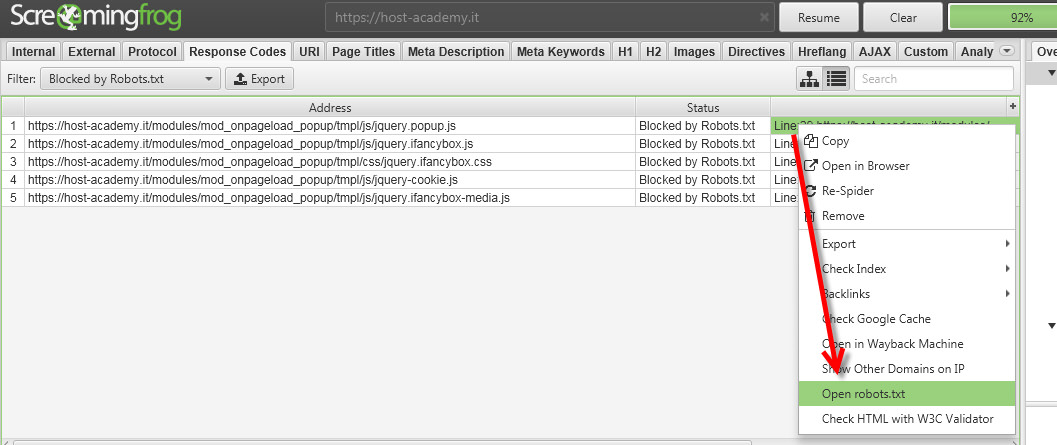Switch to Meta Description tab
This screenshot has height=445, width=1057.
pyautogui.click(x=456, y=51)
